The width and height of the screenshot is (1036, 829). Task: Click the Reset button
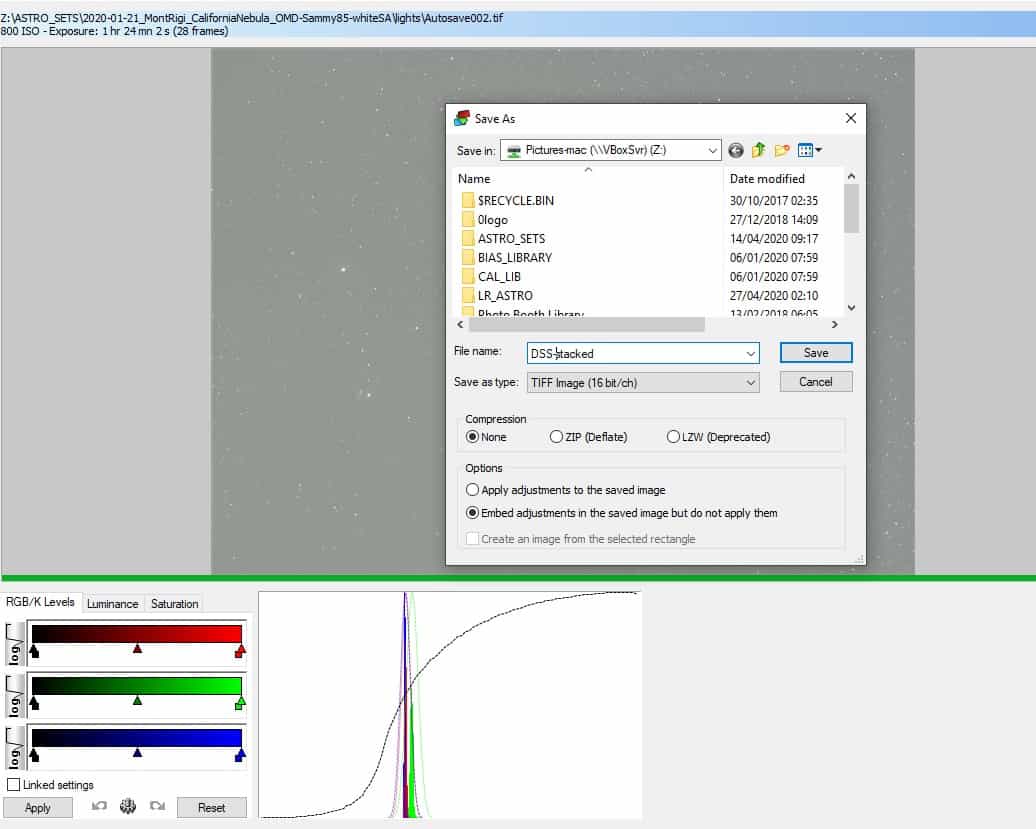click(x=211, y=807)
